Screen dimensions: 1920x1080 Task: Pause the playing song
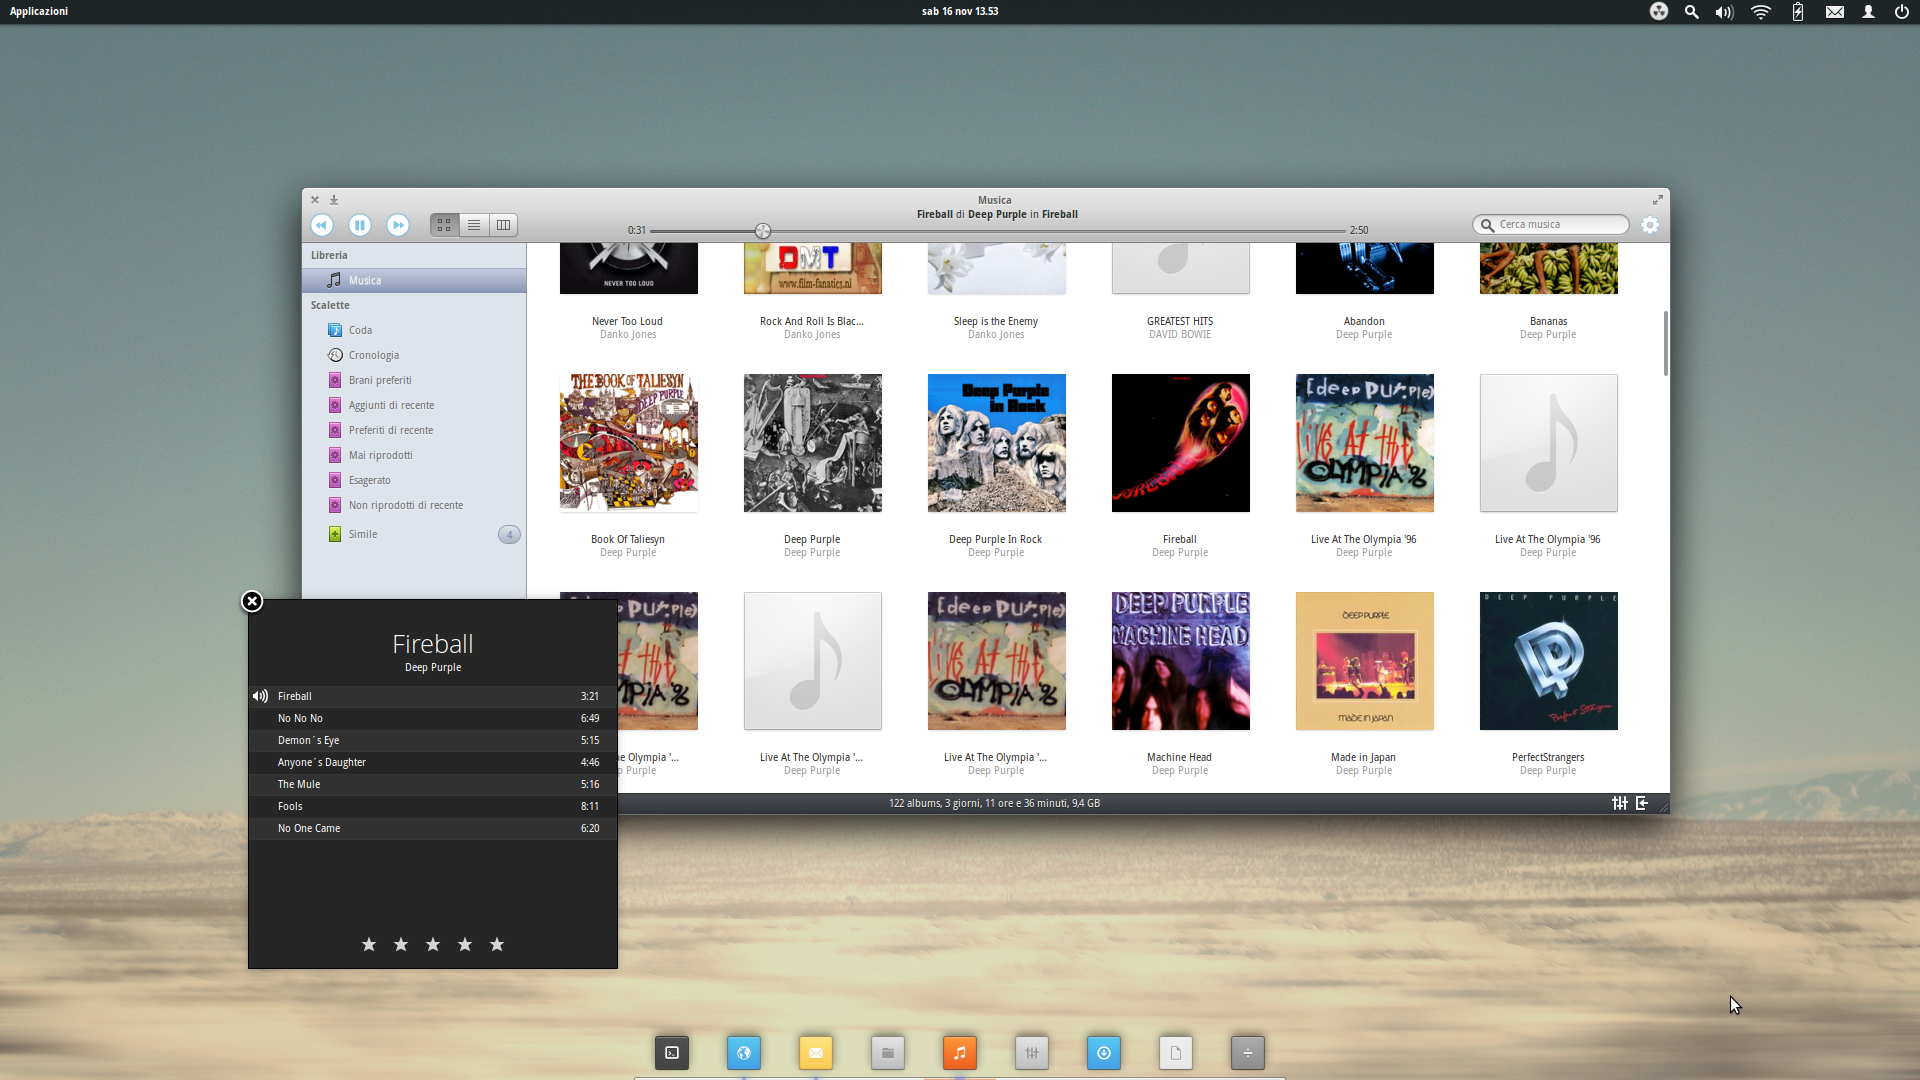pos(360,225)
